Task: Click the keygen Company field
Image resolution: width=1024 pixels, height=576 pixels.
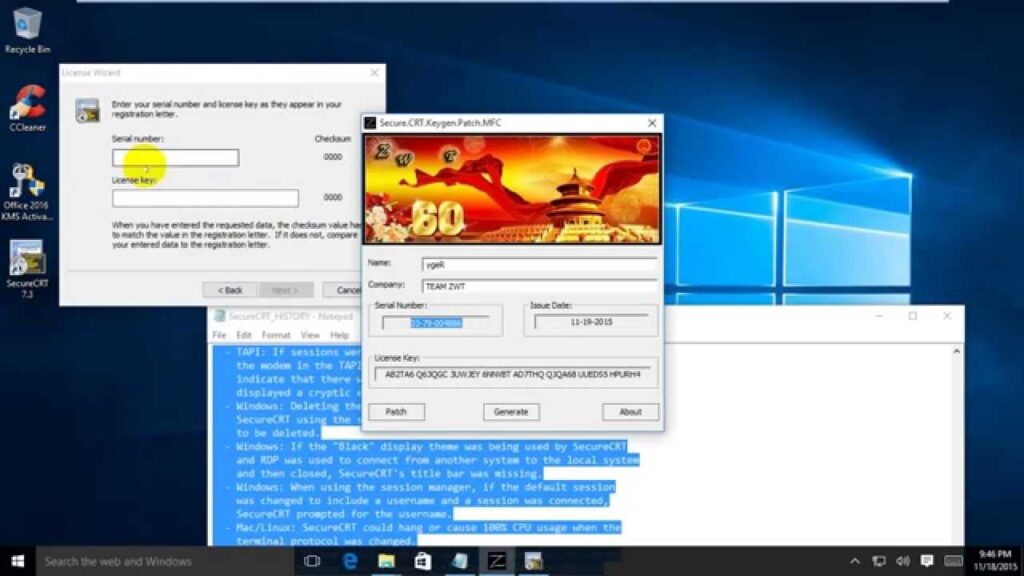Action: click(x=539, y=286)
